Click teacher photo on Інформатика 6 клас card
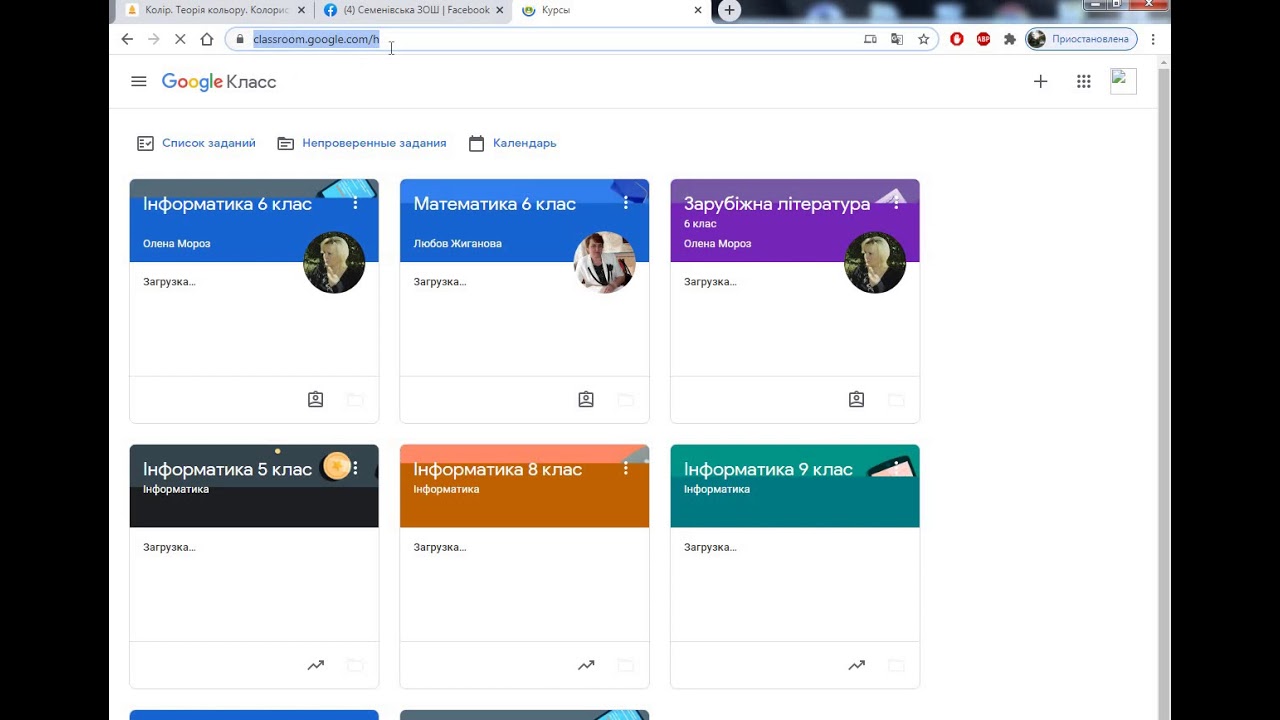Image resolution: width=1280 pixels, height=720 pixels. coord(334,262)
